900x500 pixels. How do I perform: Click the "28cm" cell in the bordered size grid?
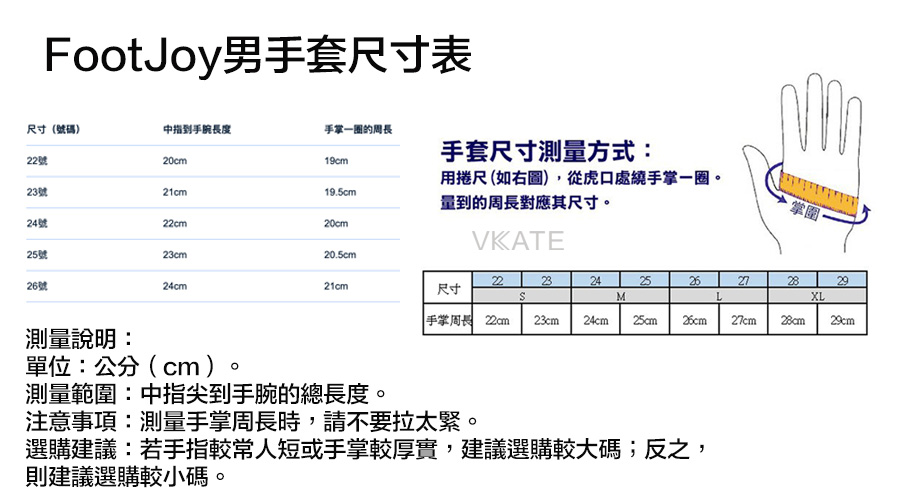[793, 320]
